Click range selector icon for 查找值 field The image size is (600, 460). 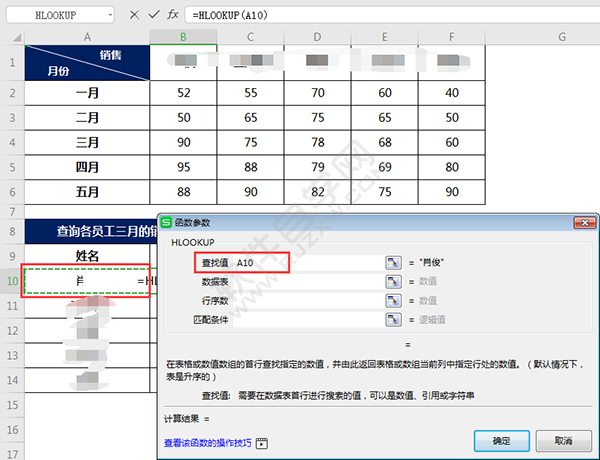(x=393, y=263)
